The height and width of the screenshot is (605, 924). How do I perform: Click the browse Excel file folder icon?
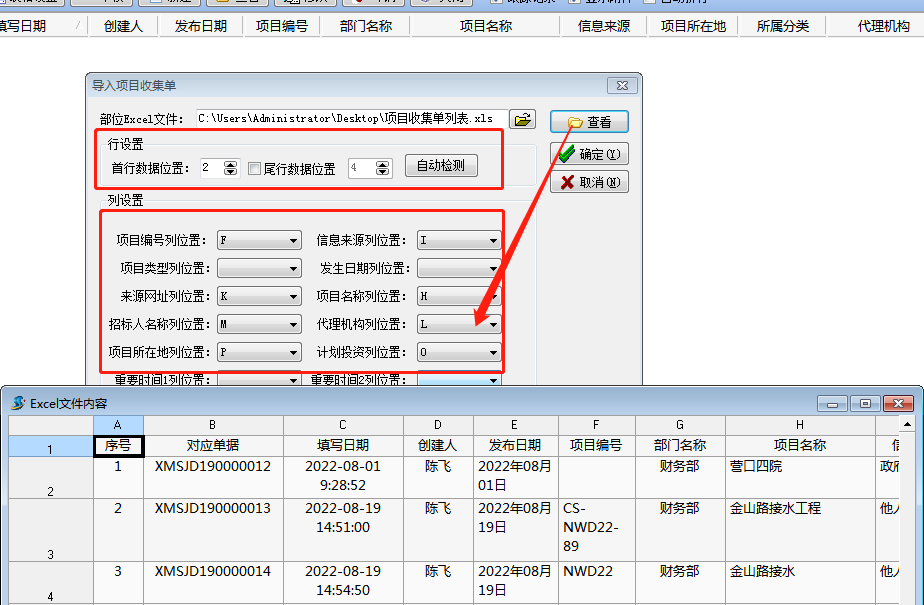tap(522, 120)
